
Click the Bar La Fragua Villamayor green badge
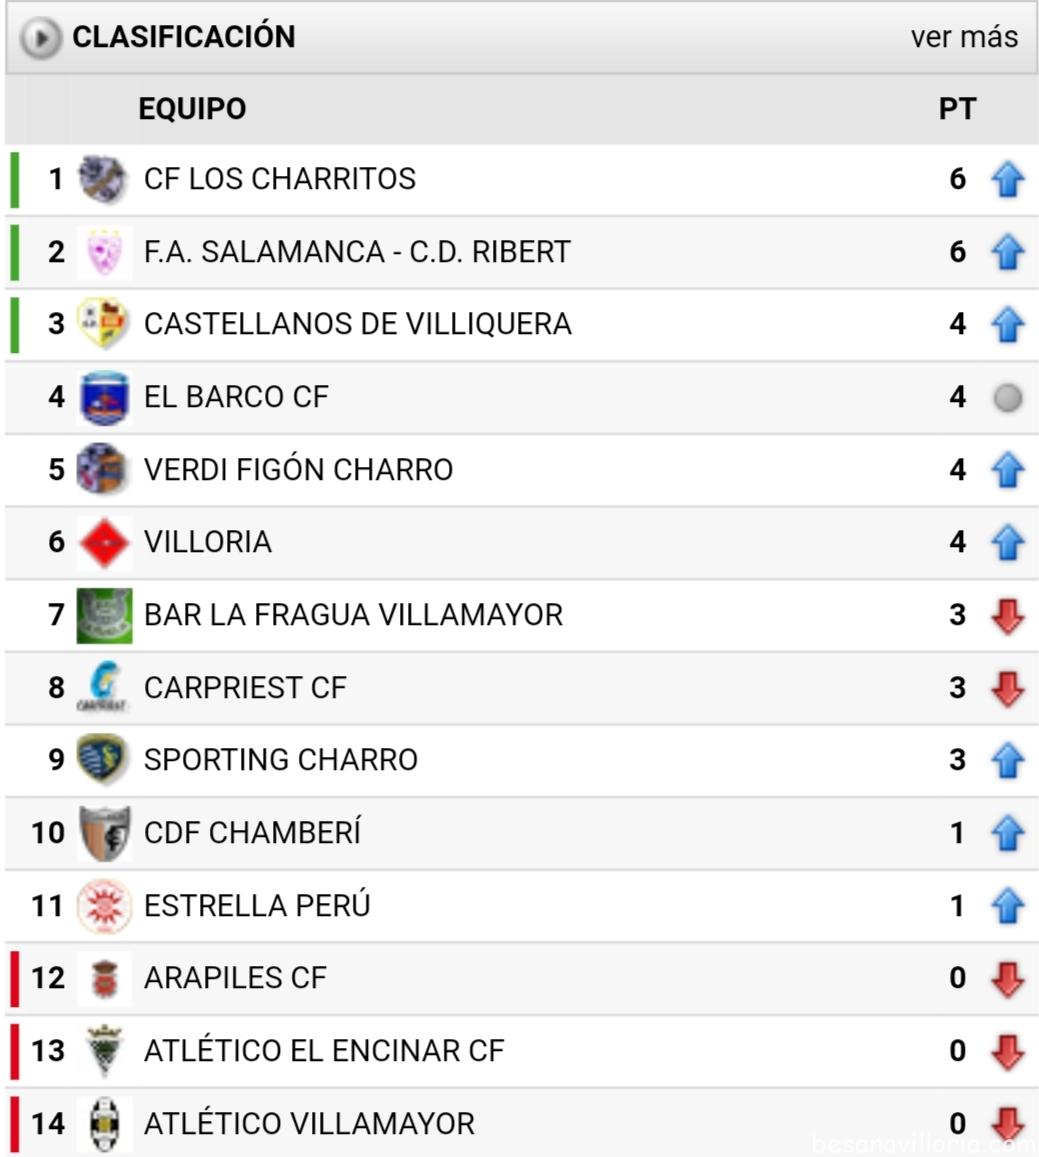(x=104, y=615)
